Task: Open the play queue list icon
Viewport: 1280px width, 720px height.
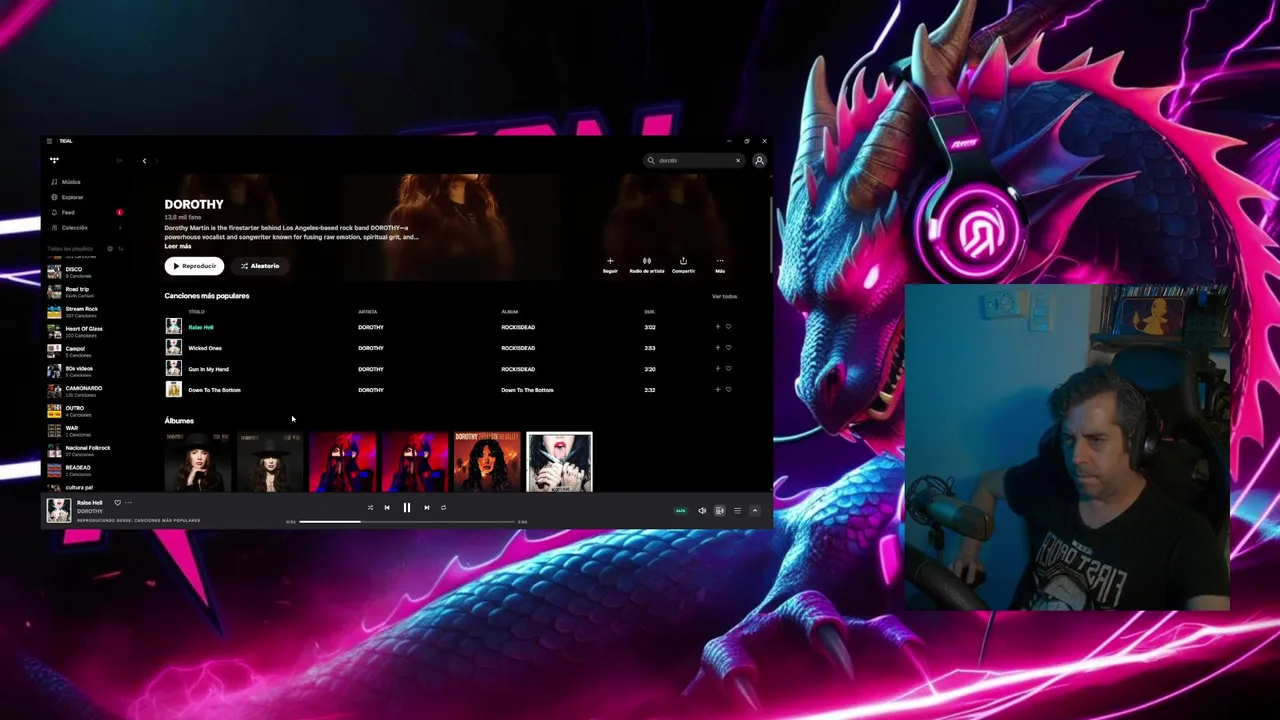Action: pyautogui.click(x=737, y=511)
